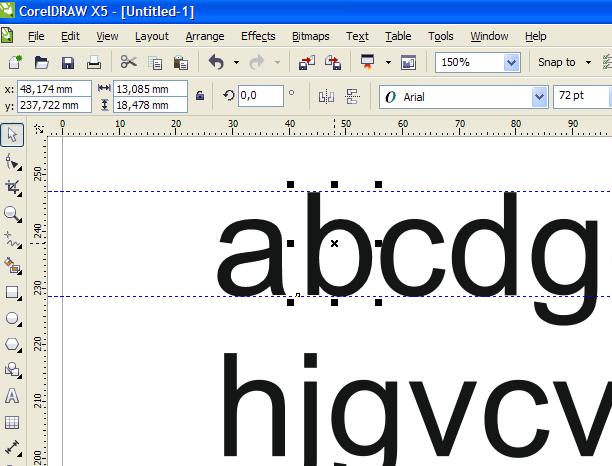Click the x center marker of selection

click(334, 244)
